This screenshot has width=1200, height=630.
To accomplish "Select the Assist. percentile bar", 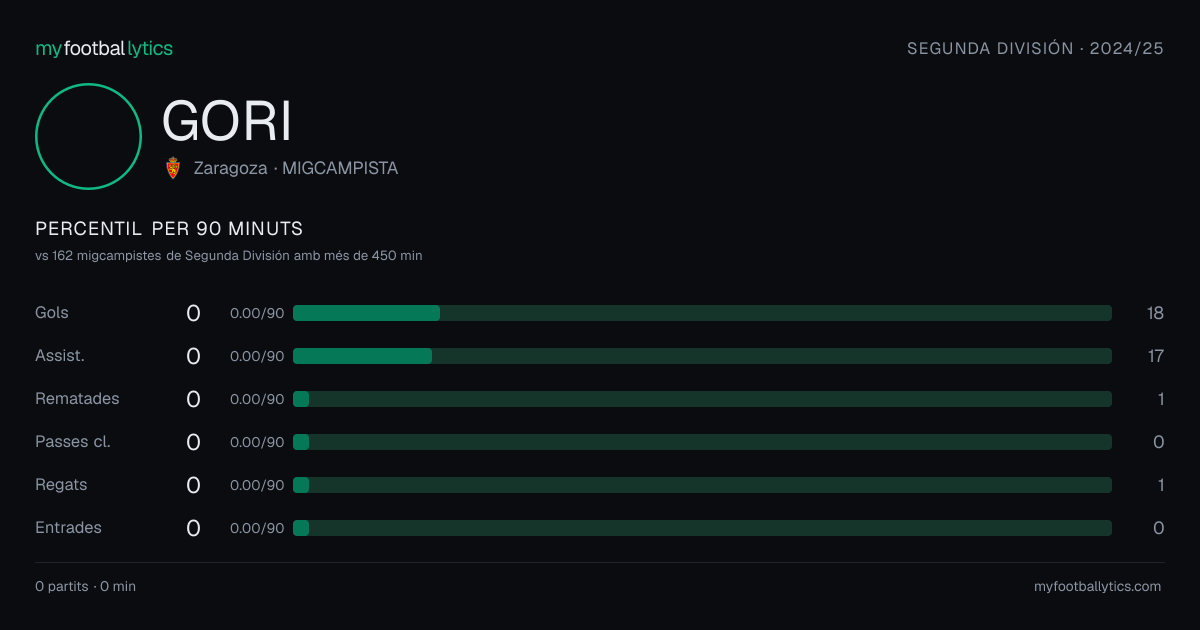I will coord(702,356).
